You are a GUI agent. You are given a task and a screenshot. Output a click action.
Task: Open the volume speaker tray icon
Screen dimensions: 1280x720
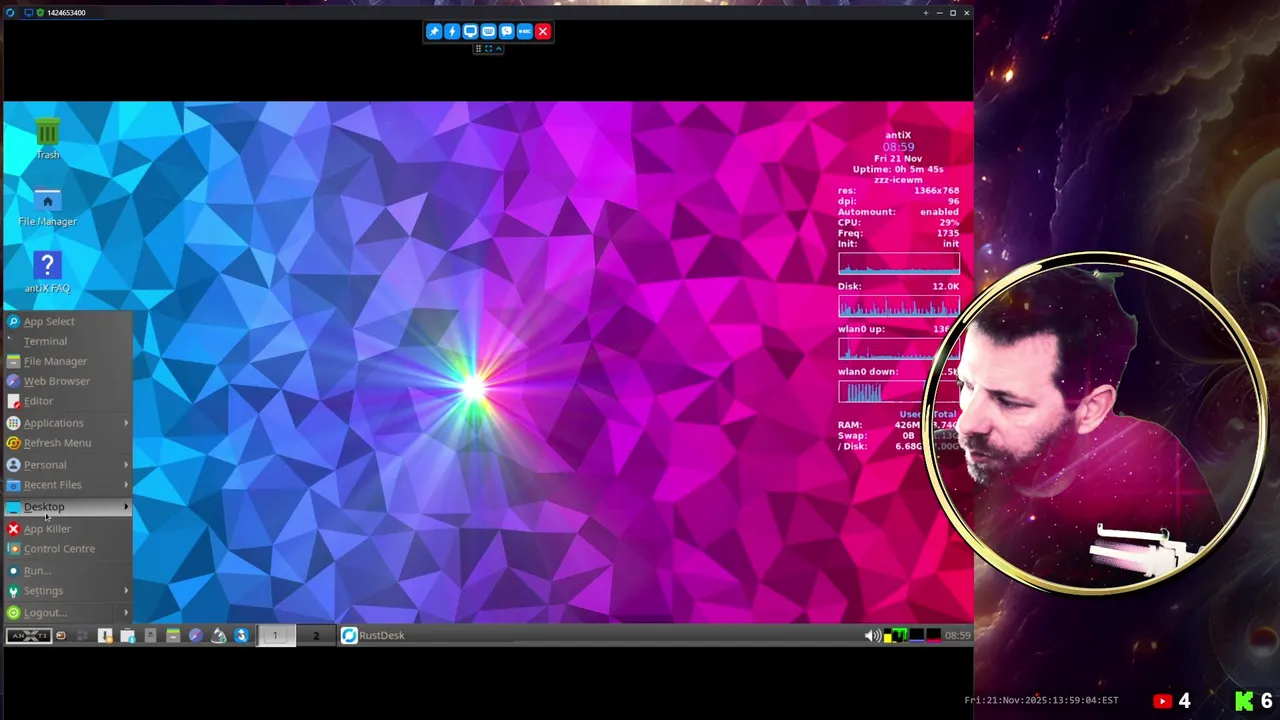point(873,635)
